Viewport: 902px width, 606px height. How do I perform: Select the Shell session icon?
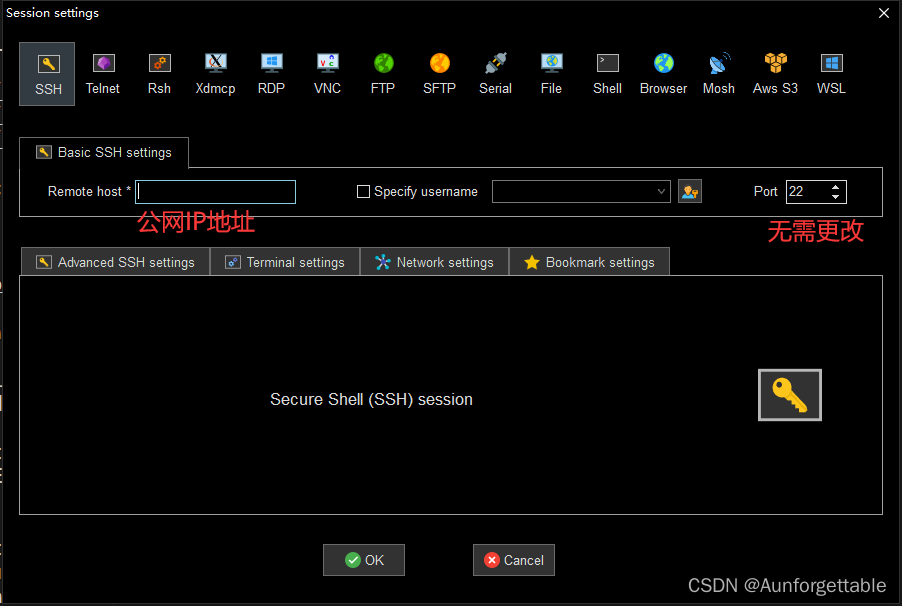607,74
